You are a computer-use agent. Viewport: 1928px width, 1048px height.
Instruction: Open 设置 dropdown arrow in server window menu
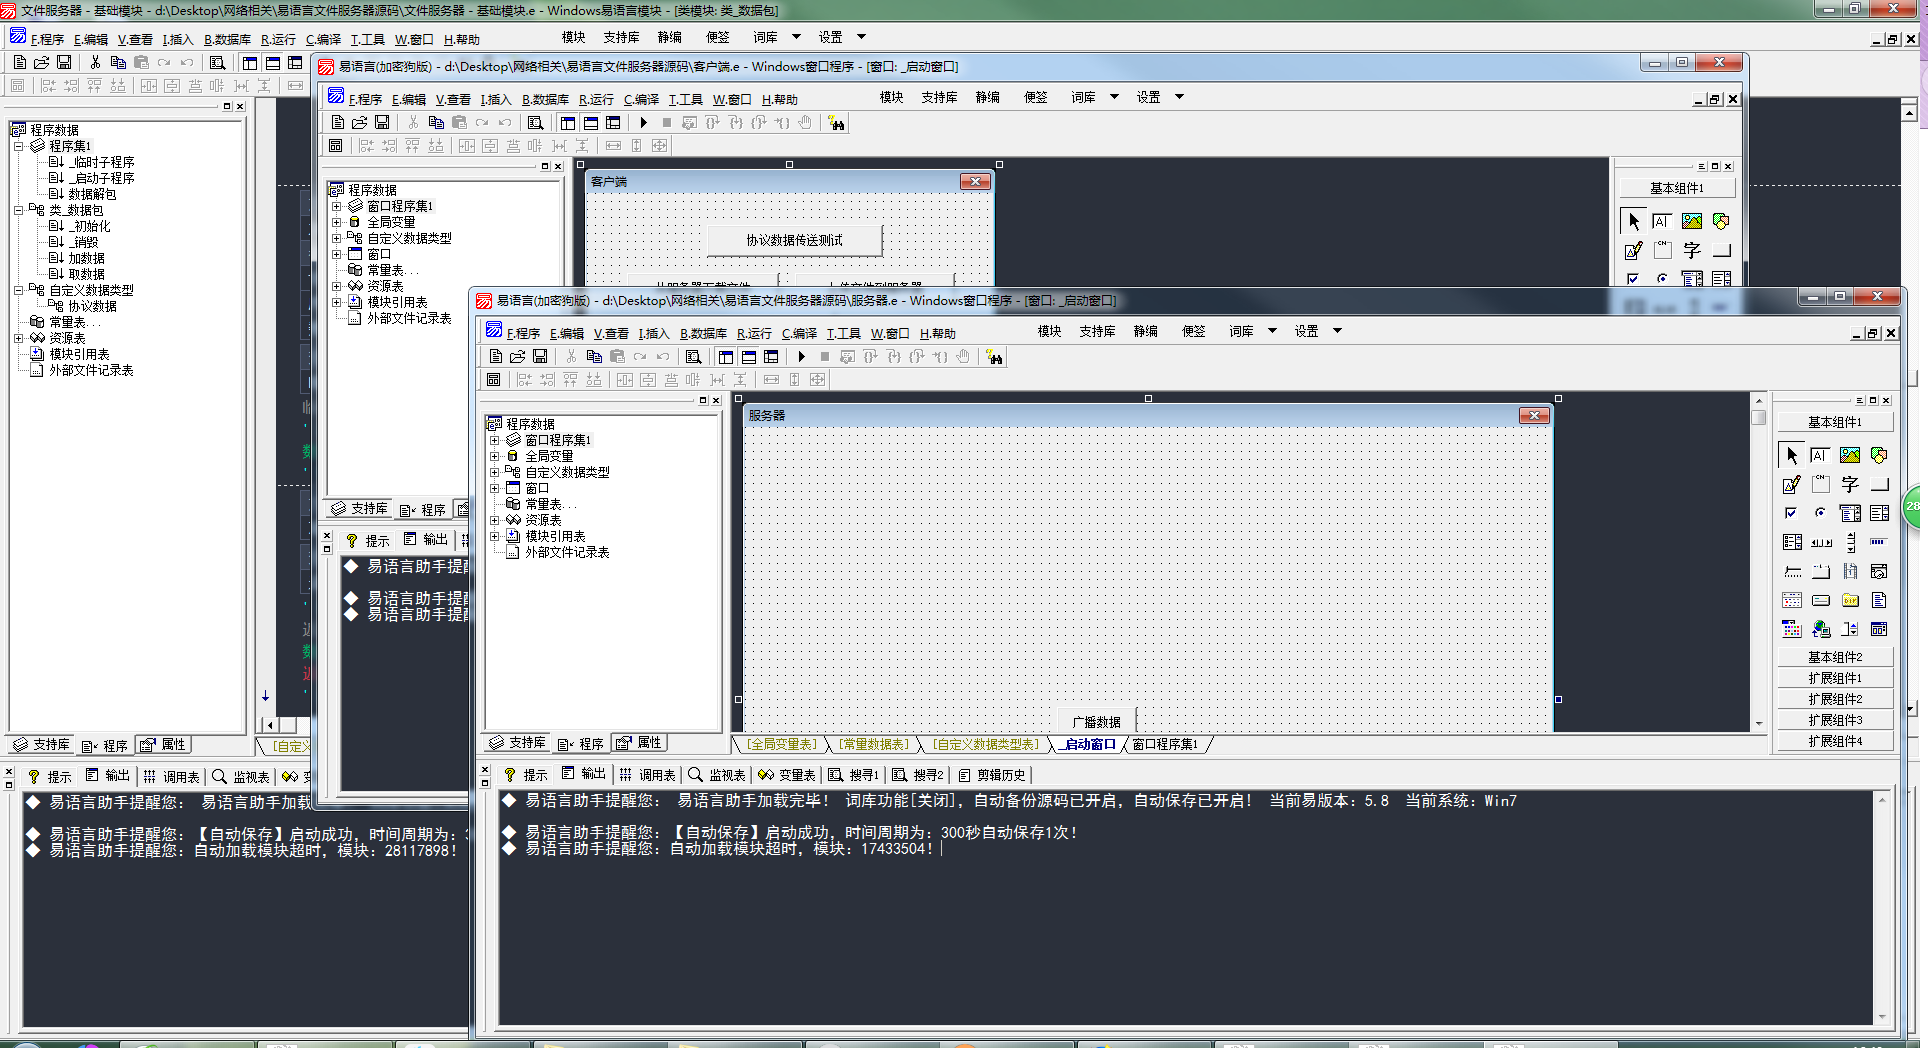(x=1337, y=331)
